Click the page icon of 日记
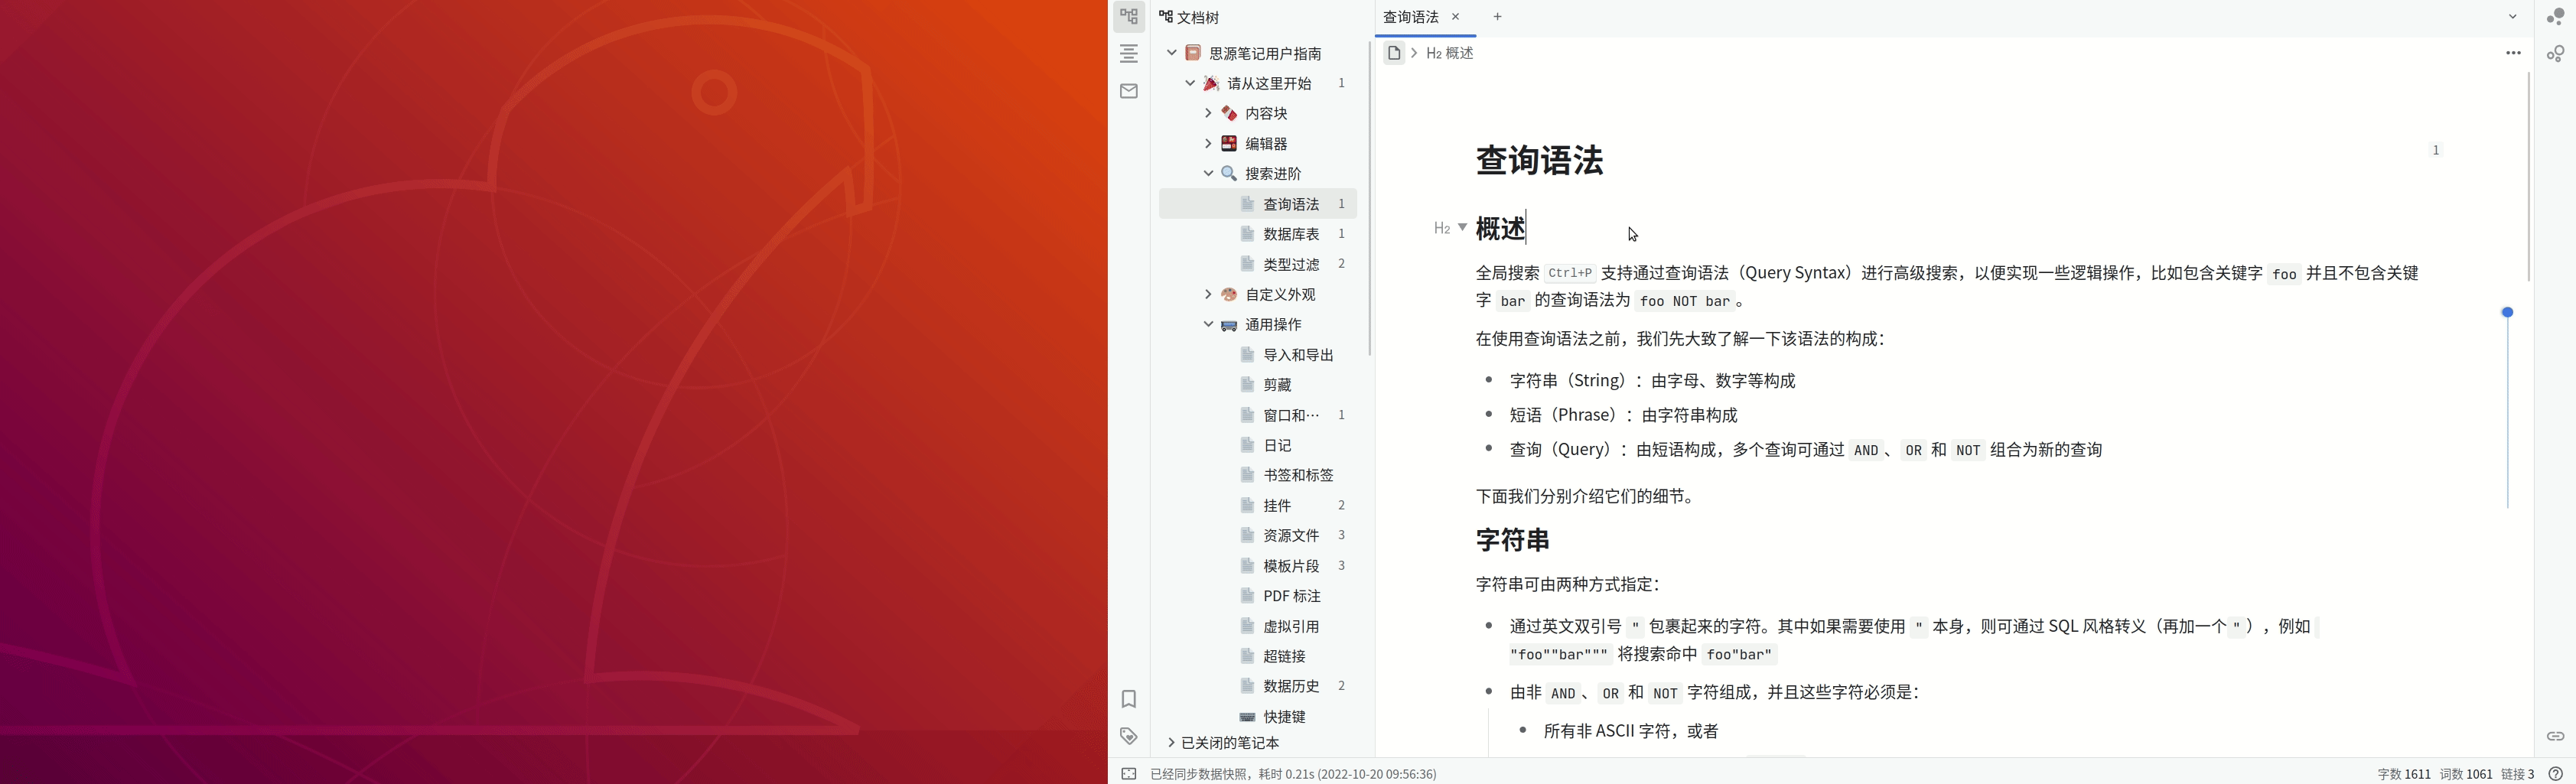 [1247, 445]
